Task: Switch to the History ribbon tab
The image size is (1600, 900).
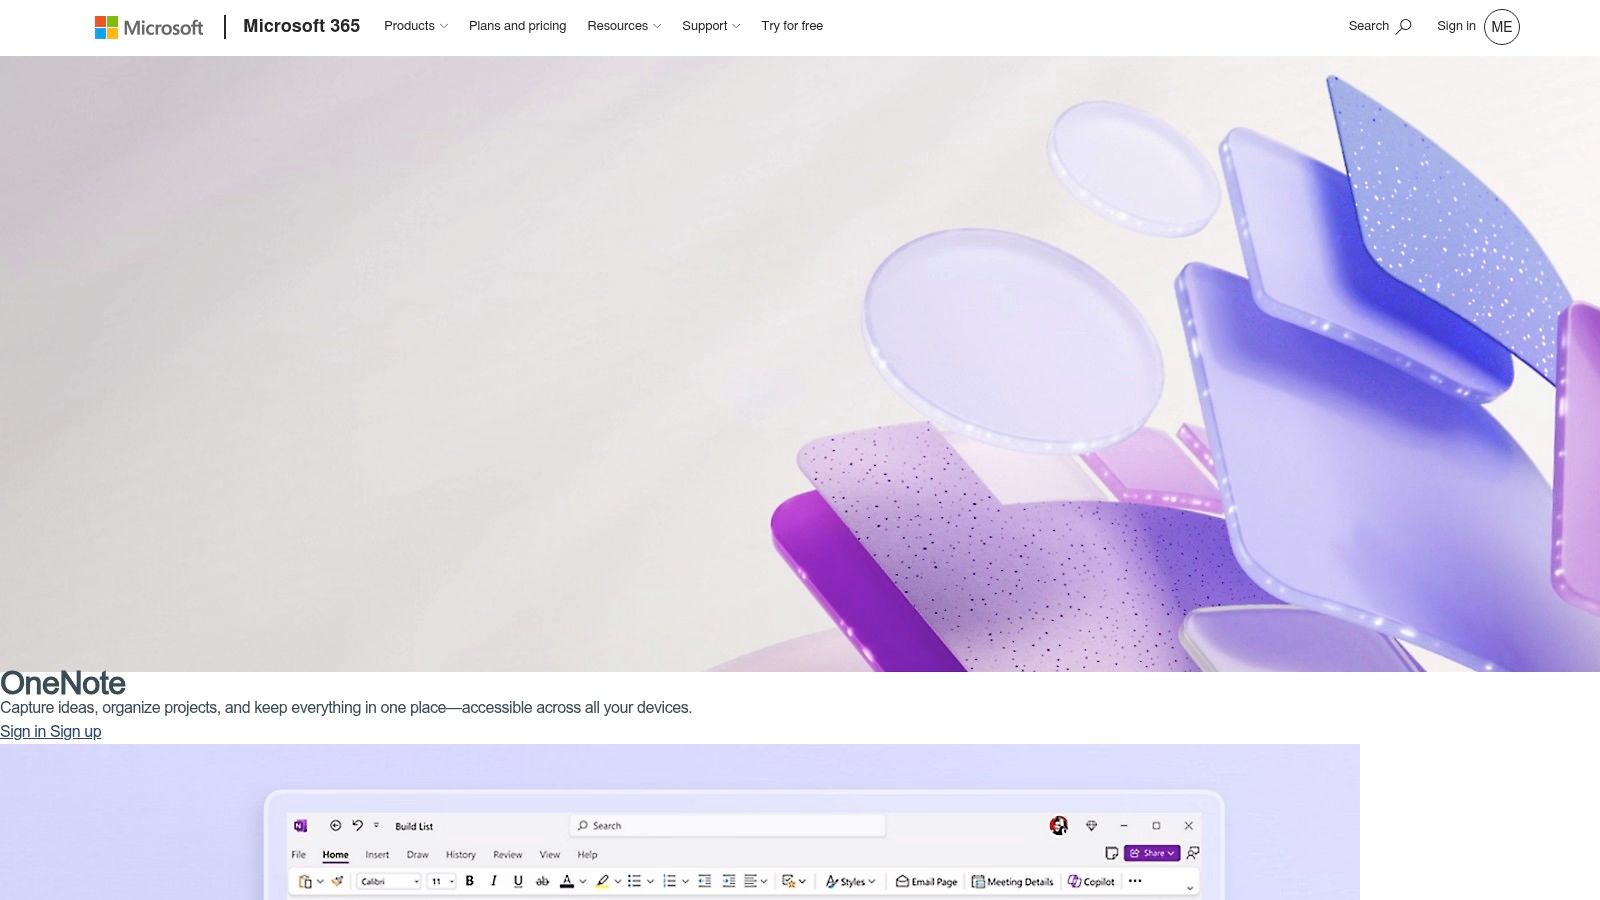Action: pyautogui.click(x=461, y=855)
